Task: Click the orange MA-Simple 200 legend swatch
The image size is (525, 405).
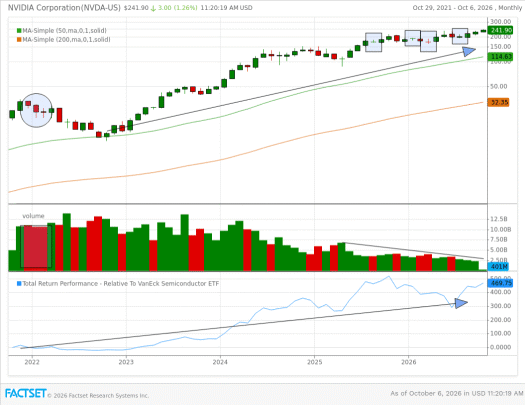Action: coord(19,40)
